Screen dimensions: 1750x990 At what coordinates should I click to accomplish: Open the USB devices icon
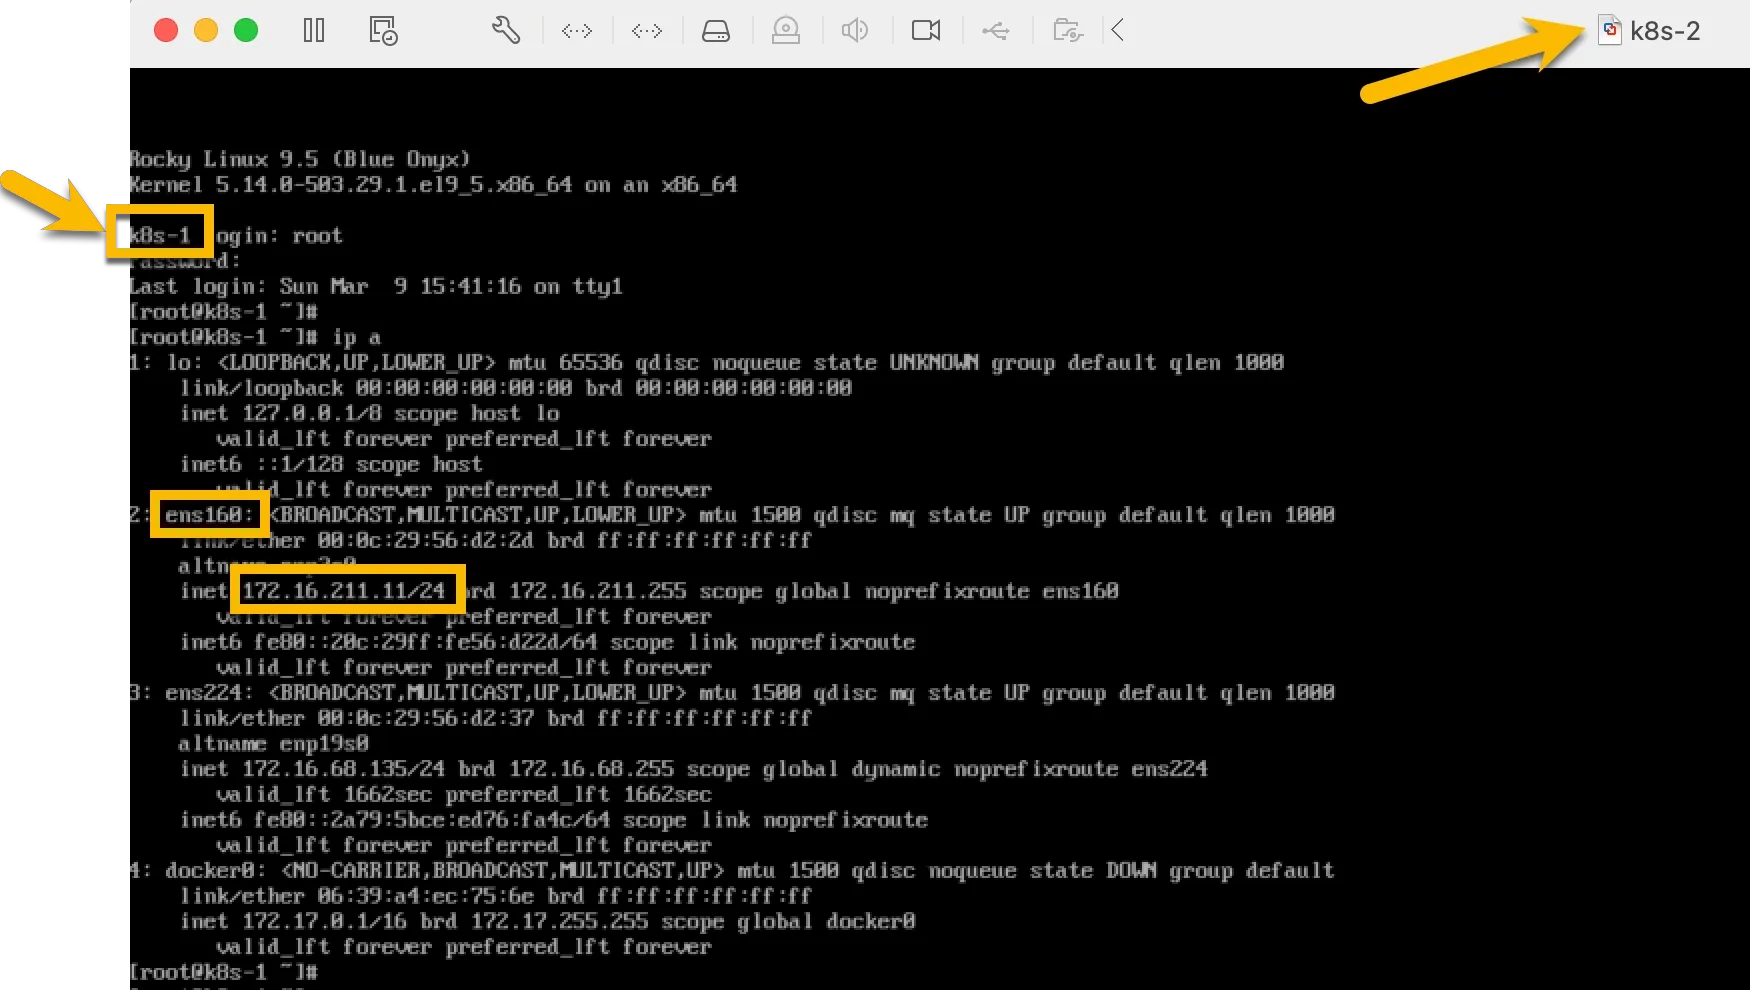995,31
